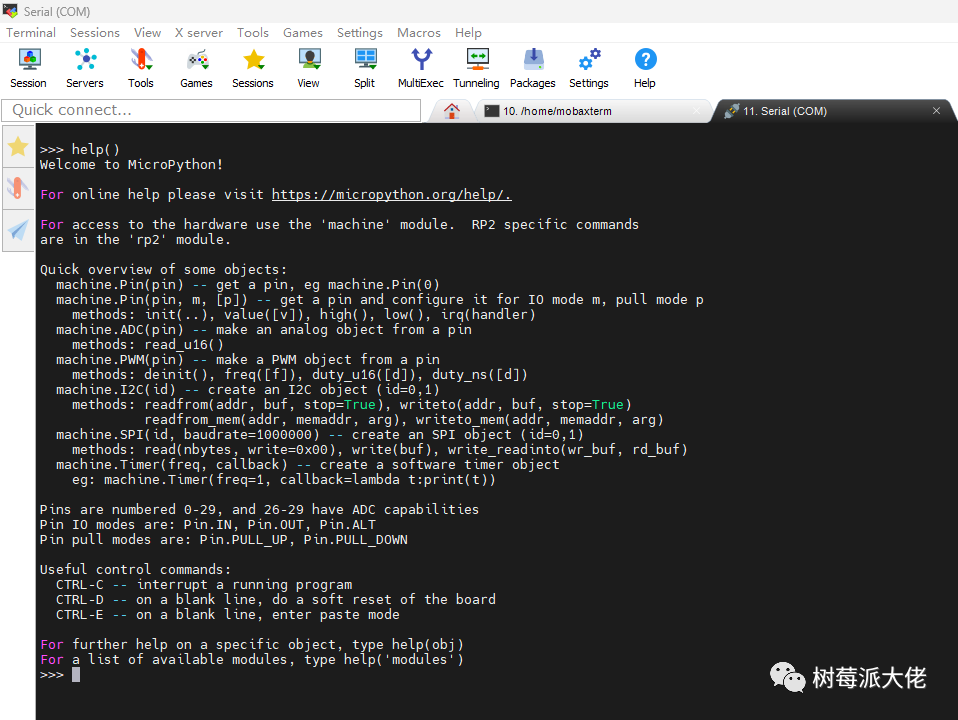
Task: Close the 10. /home/mobaxterm tab
Action: [697, 111]
